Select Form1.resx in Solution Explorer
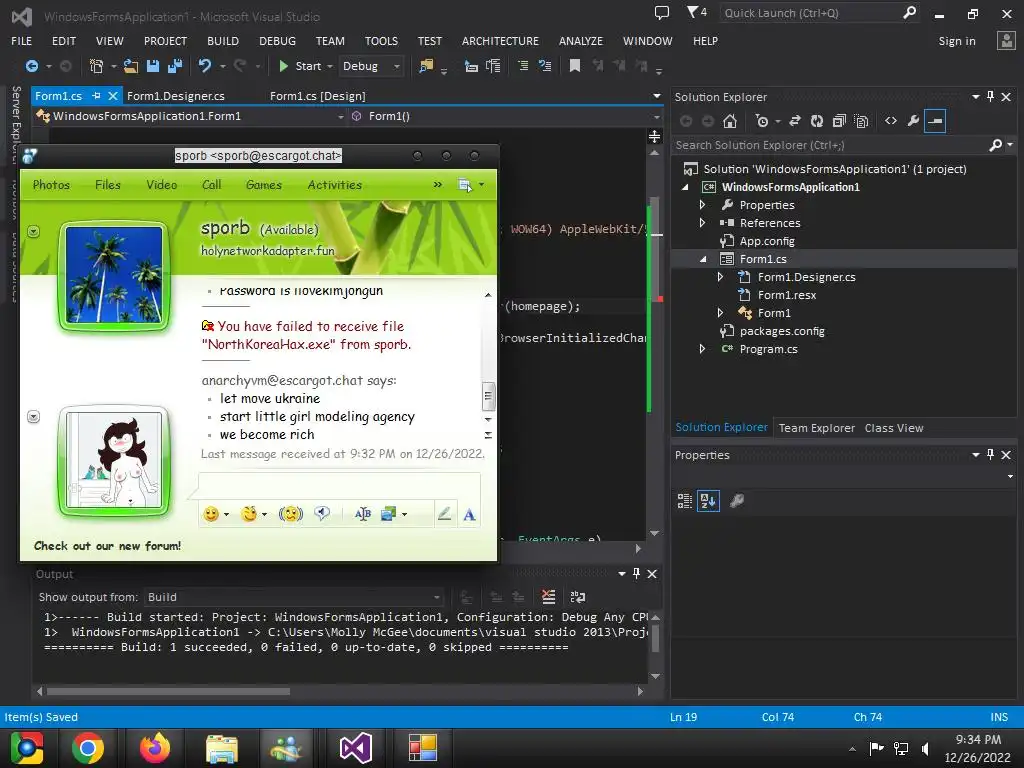 (786, 295)
